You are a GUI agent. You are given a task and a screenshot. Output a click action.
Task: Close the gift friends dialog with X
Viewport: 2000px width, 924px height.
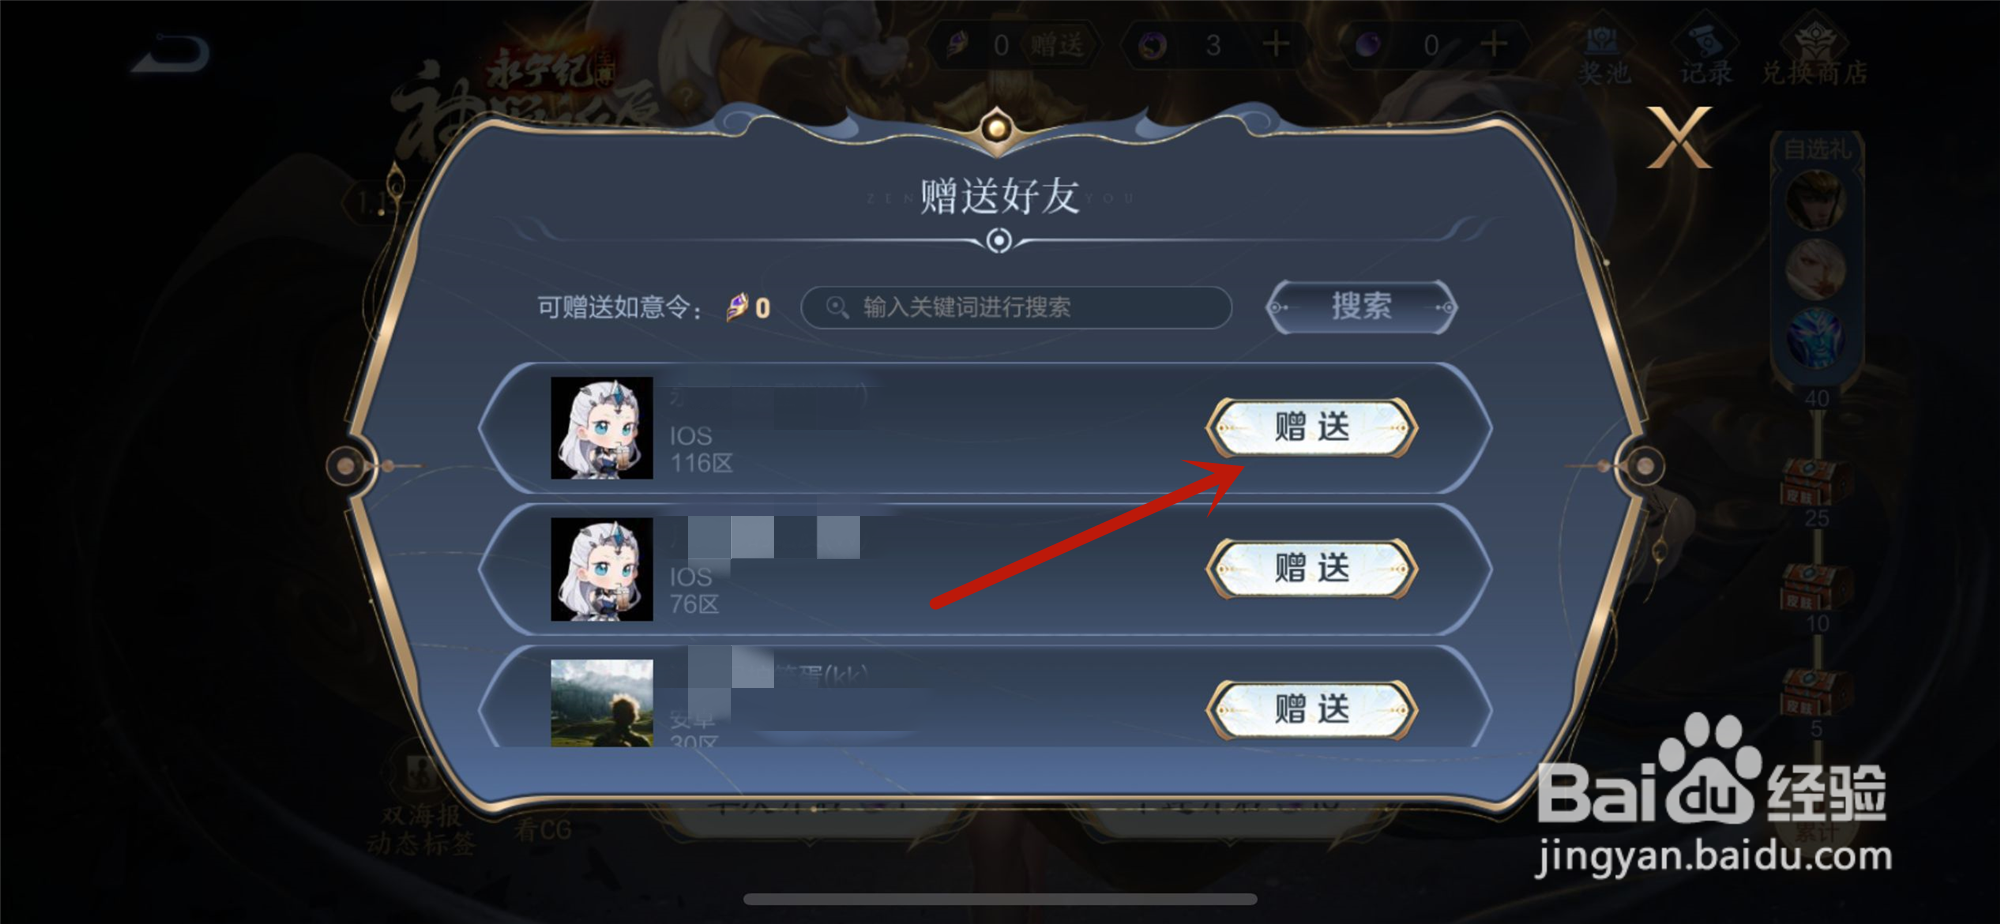1679,138
